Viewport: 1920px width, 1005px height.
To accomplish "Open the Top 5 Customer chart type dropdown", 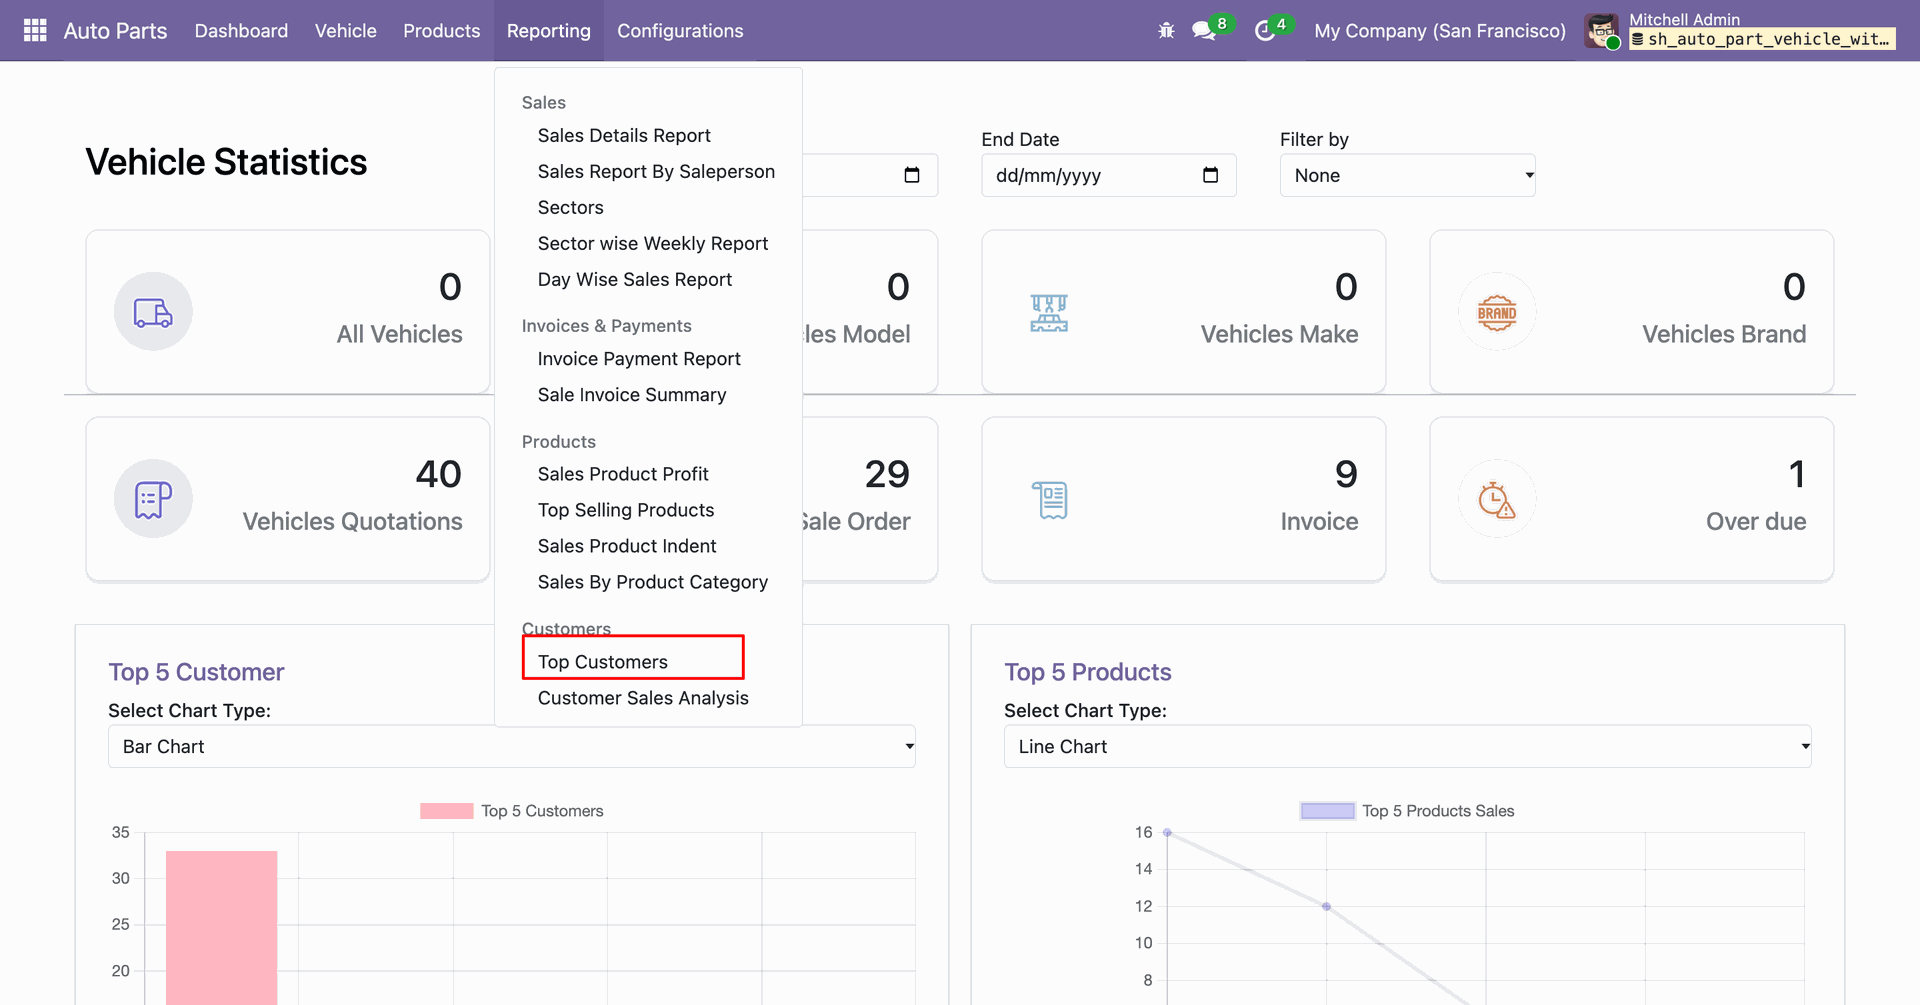I will click(x=512, y=747).
